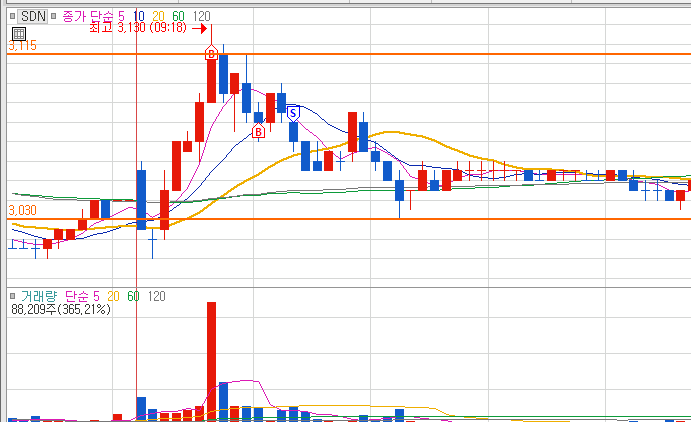691x422 pixels.
Task: Select the SDN stock name button
Action: (x=33, y=16)
